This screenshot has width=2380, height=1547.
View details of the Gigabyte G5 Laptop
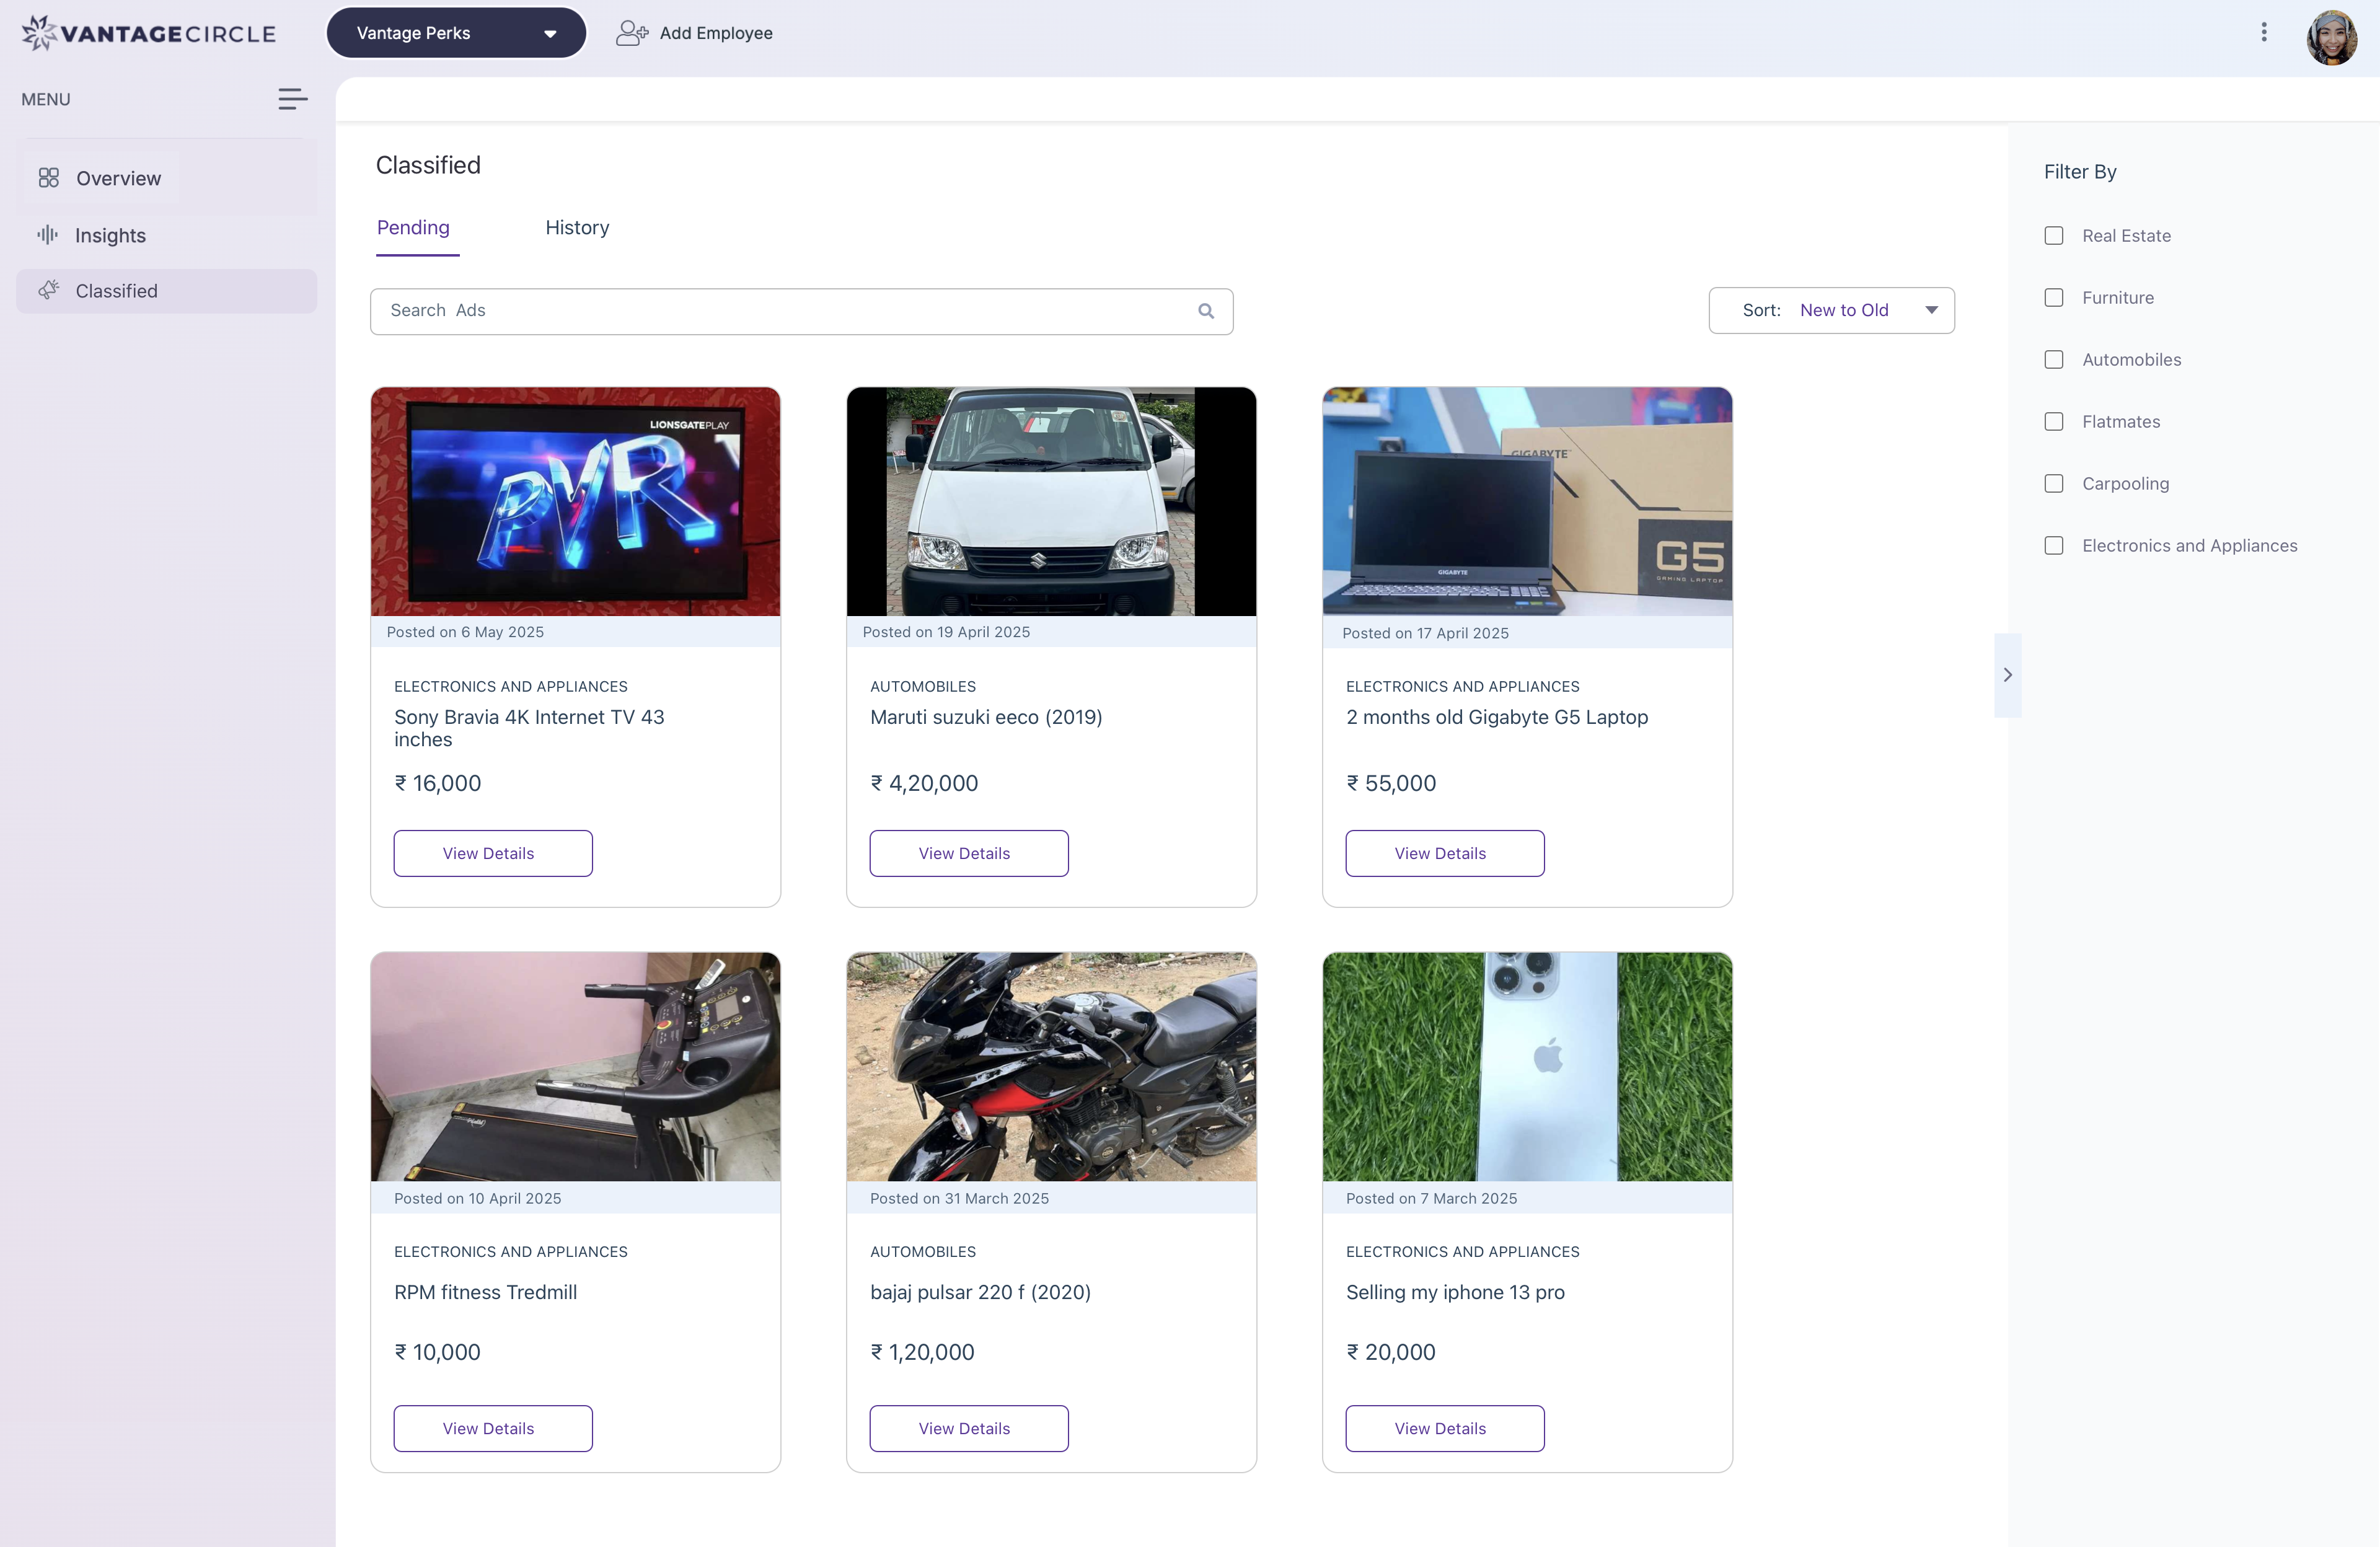click(x=1444, y=853)
